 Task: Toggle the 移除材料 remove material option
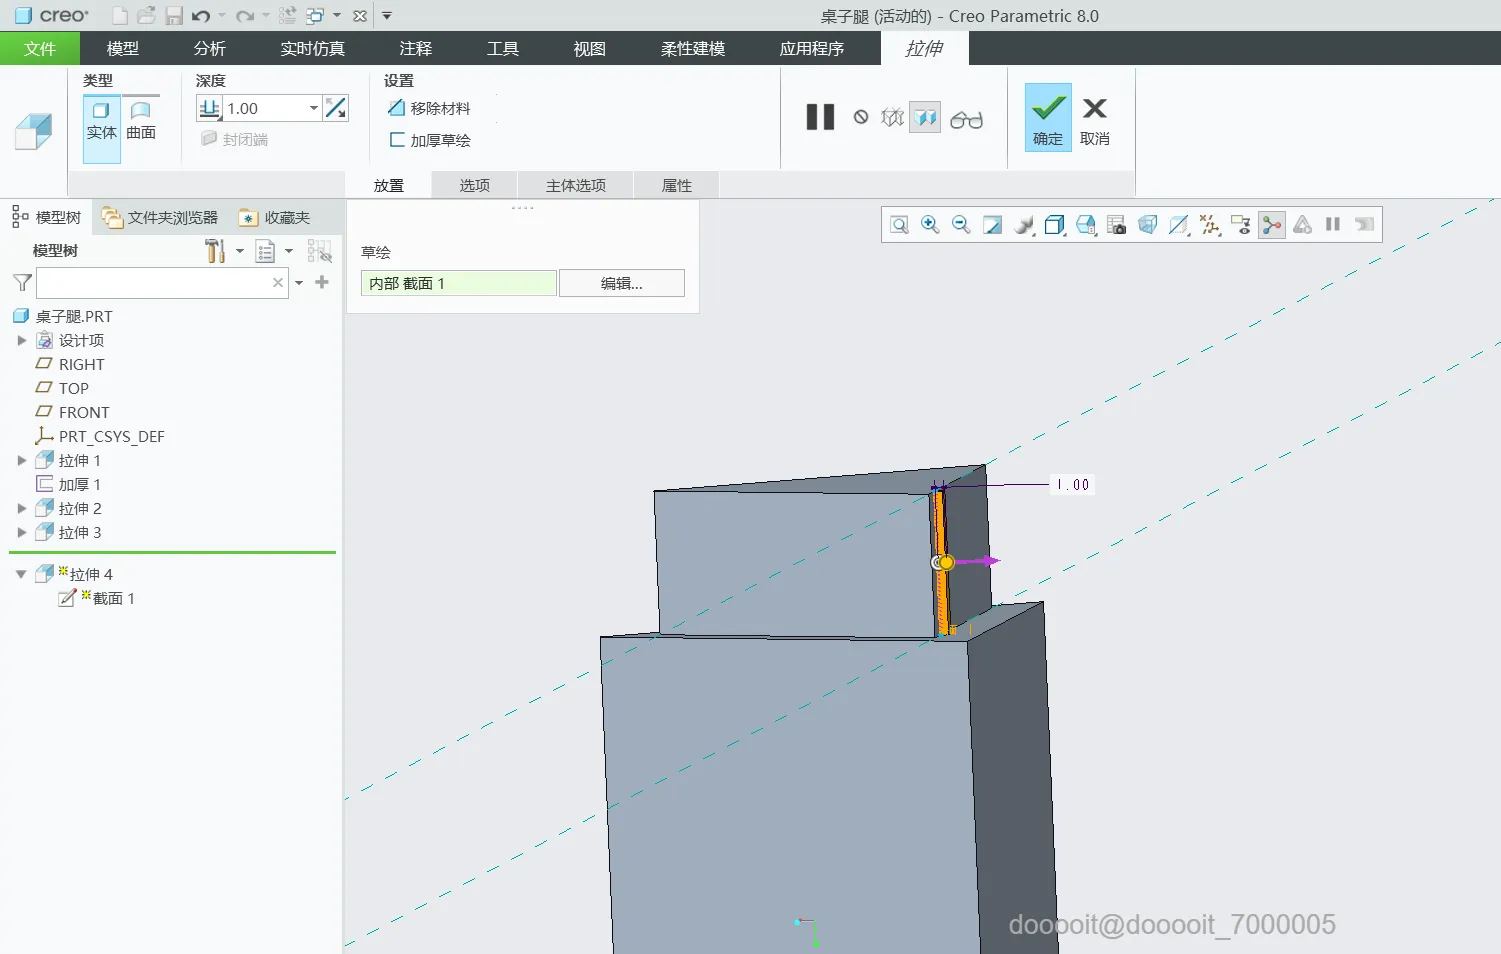[x=429, y=108]
